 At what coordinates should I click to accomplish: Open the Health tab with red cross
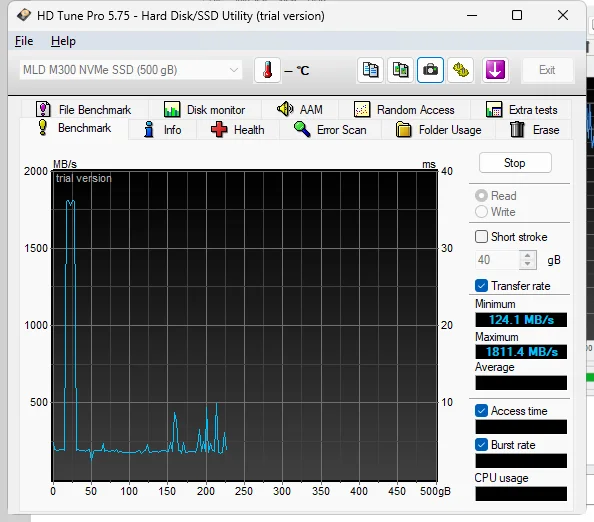coord(238,130)
